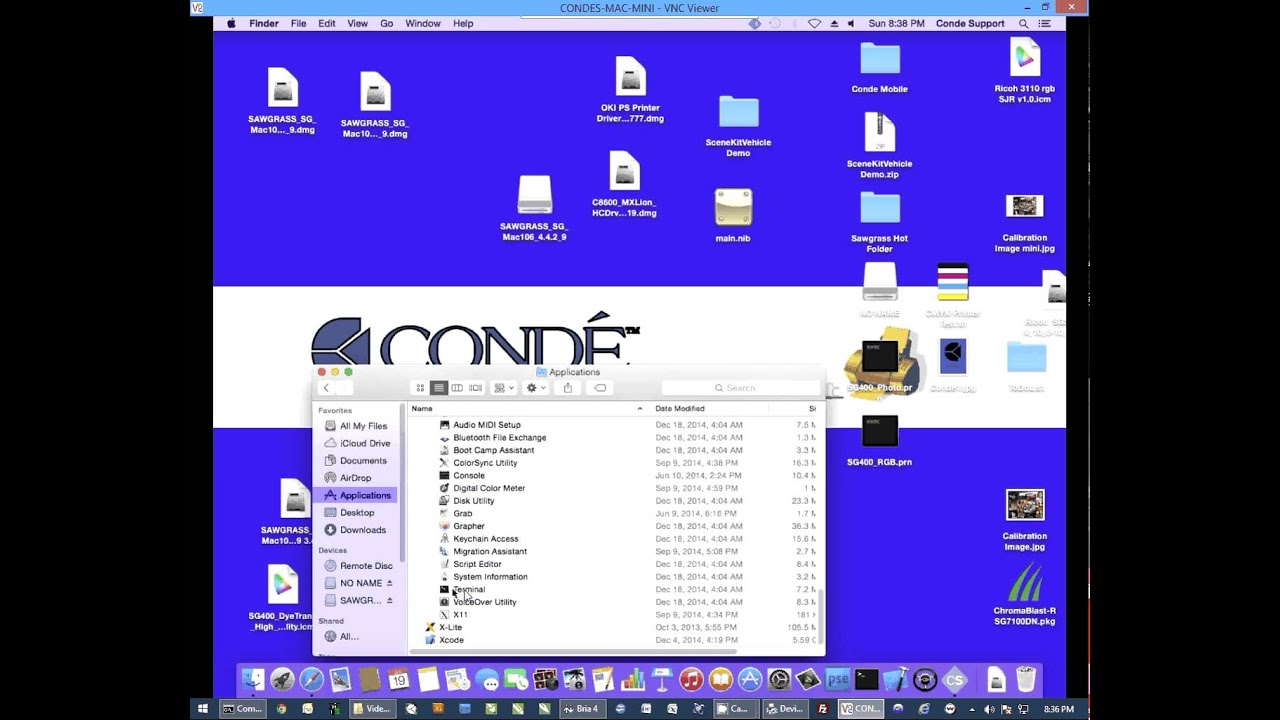Open the Edit menu

[x=327, y=23]
